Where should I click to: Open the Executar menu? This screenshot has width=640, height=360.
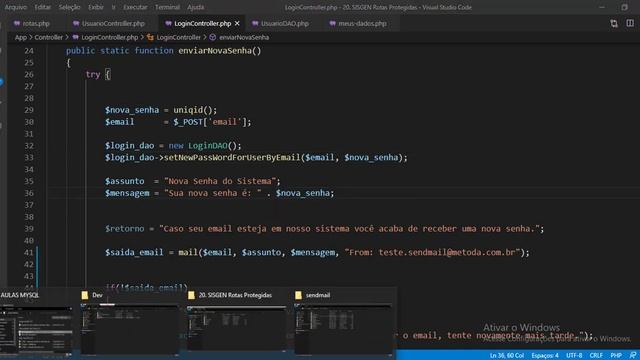135,7
